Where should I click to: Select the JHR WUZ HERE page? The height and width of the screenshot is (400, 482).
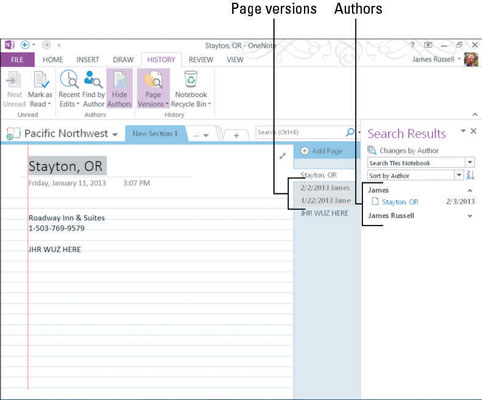pyautogui.click(x=324, y=213)
